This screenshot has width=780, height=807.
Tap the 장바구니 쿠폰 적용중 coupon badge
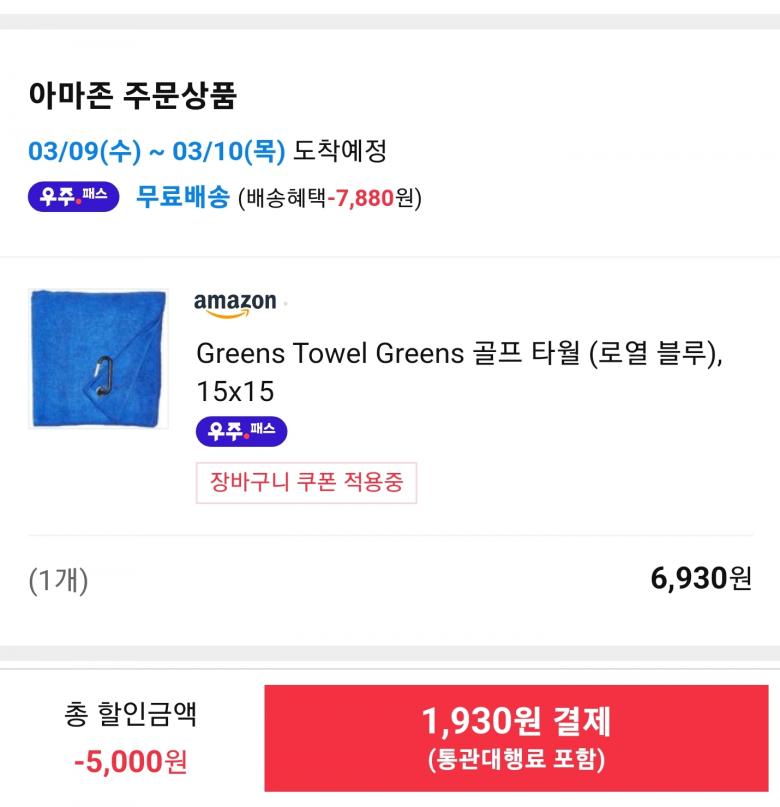click(306, 483)
